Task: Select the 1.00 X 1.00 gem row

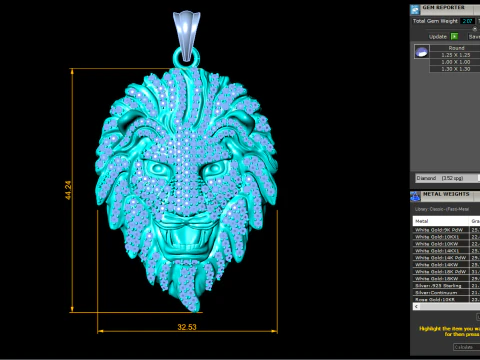Action: (x=455, y=62)
